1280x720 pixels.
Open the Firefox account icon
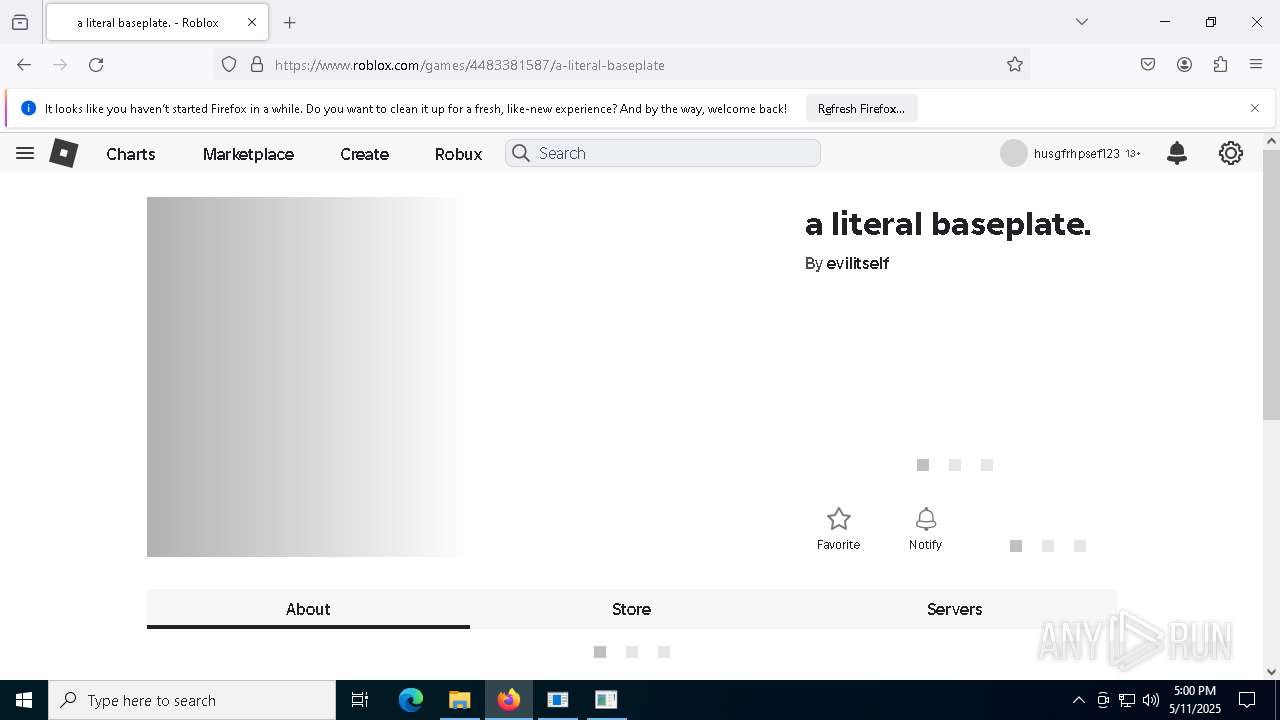[1184, 65]
